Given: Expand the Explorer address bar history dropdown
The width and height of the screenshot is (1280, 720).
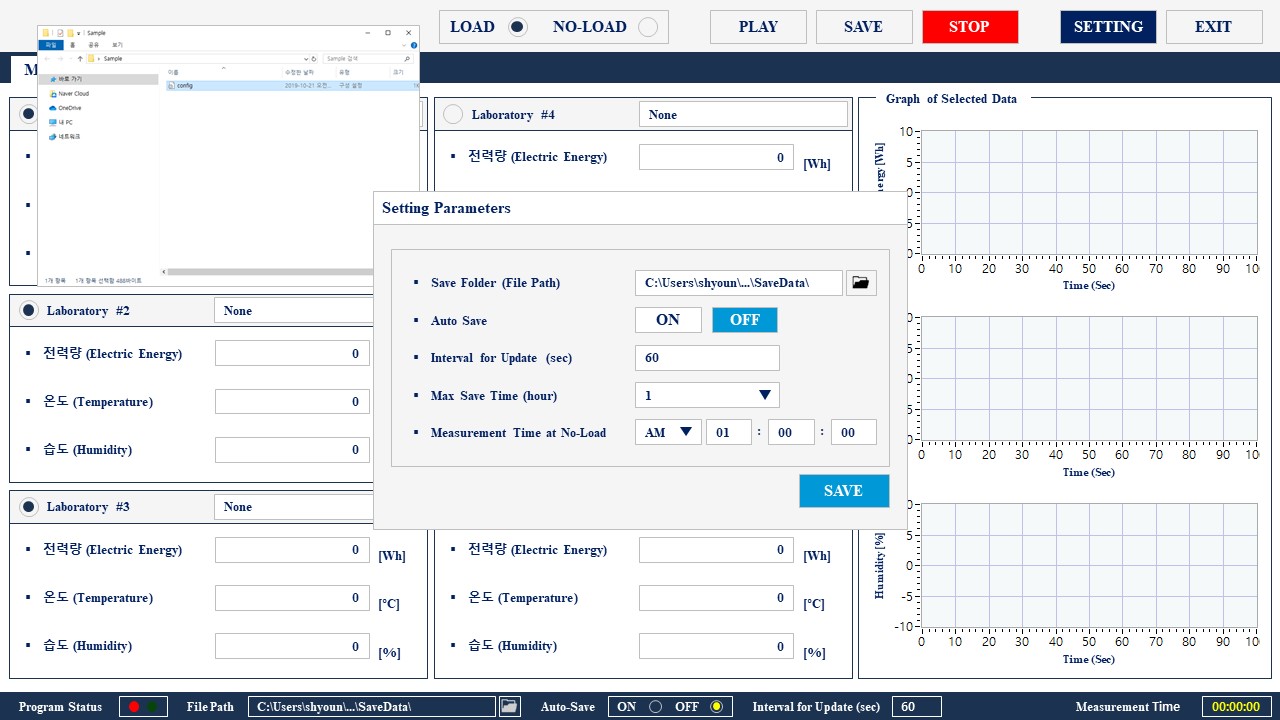Looking at the screenshot, I should pyautogui.click(x=306, y=59).
